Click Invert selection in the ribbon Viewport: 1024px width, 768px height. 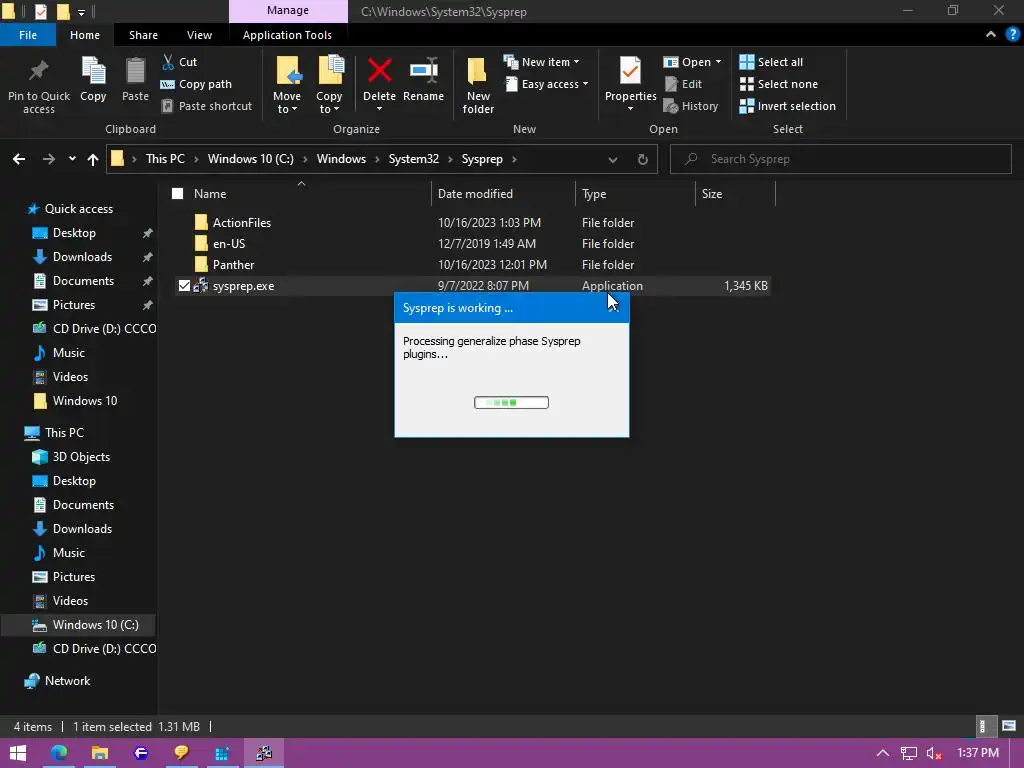[x=787, y=106]
